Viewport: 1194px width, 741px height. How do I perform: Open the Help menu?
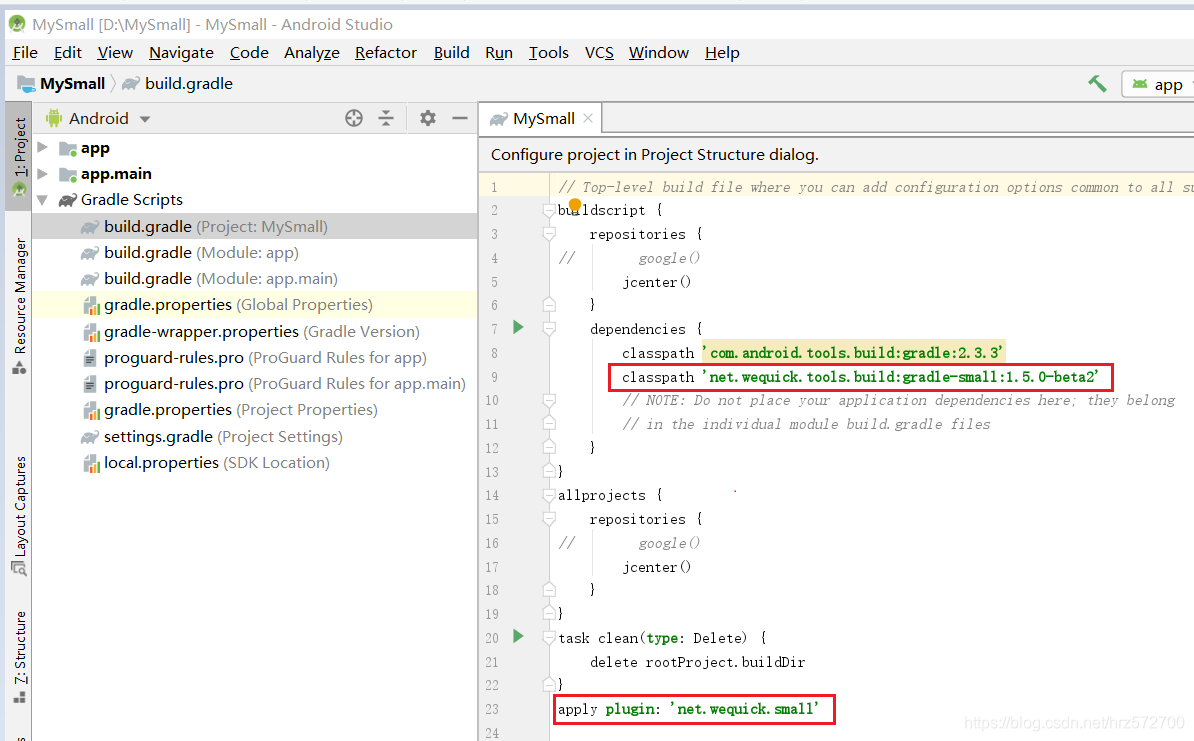[722, 53]
